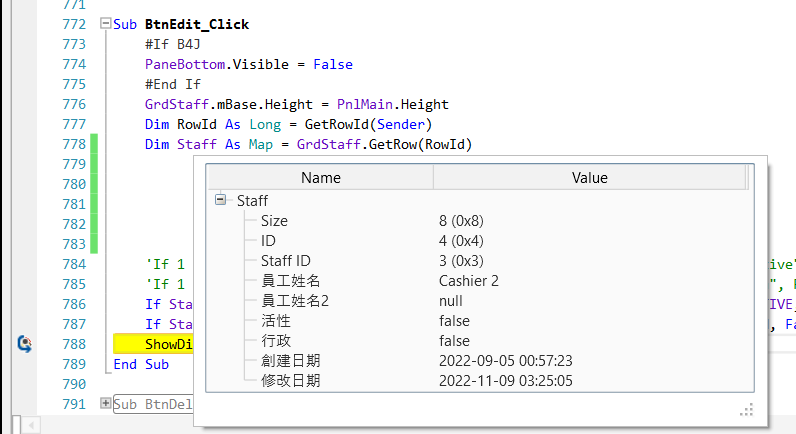The width and height of the screenshot is (796, 434).
Task: Click the left arrow of horizontal scrollbar
Action: [31, 425]
